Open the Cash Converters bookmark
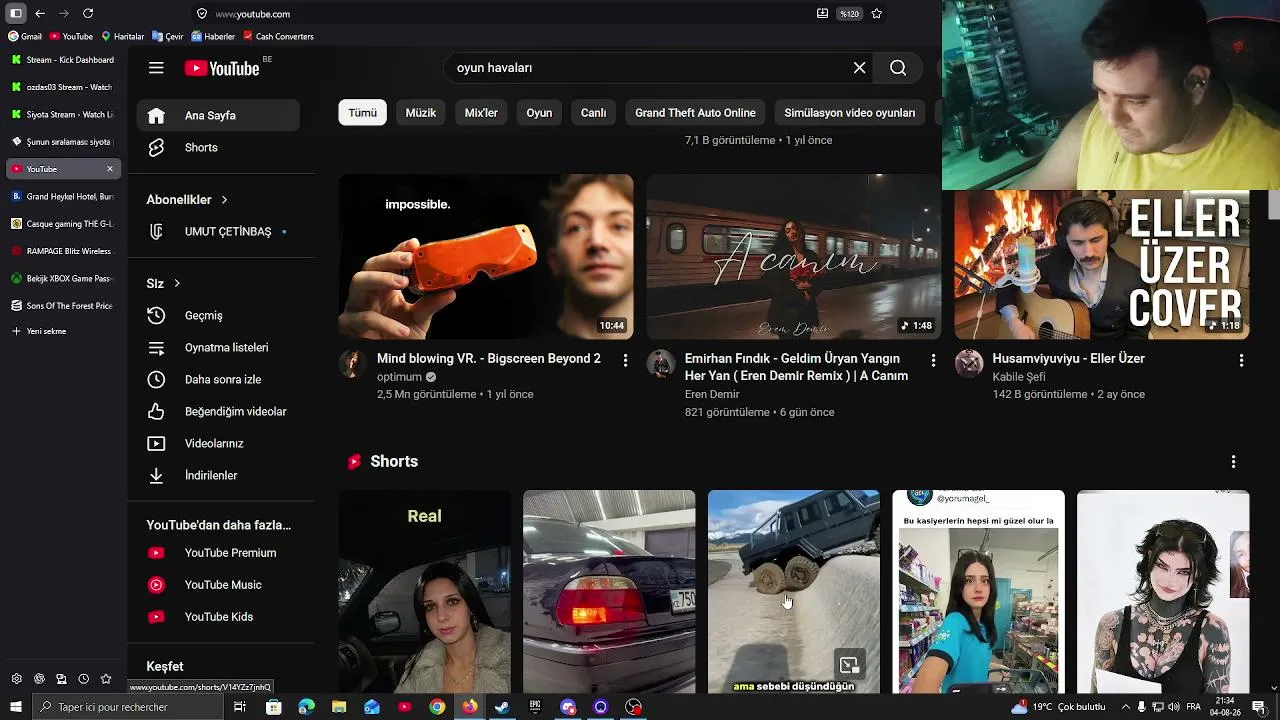Viewport: 1280px width, 720px height. 279,36
